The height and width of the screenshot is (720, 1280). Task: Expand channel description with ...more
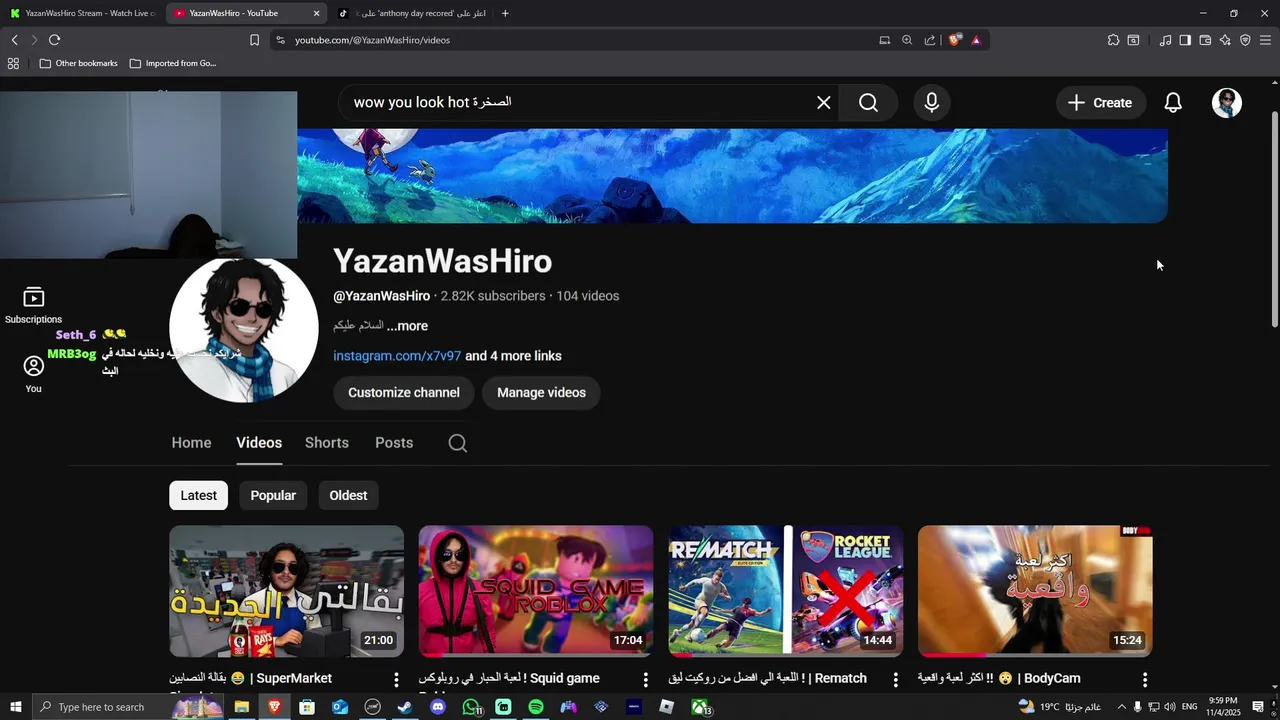click(408, 326)
